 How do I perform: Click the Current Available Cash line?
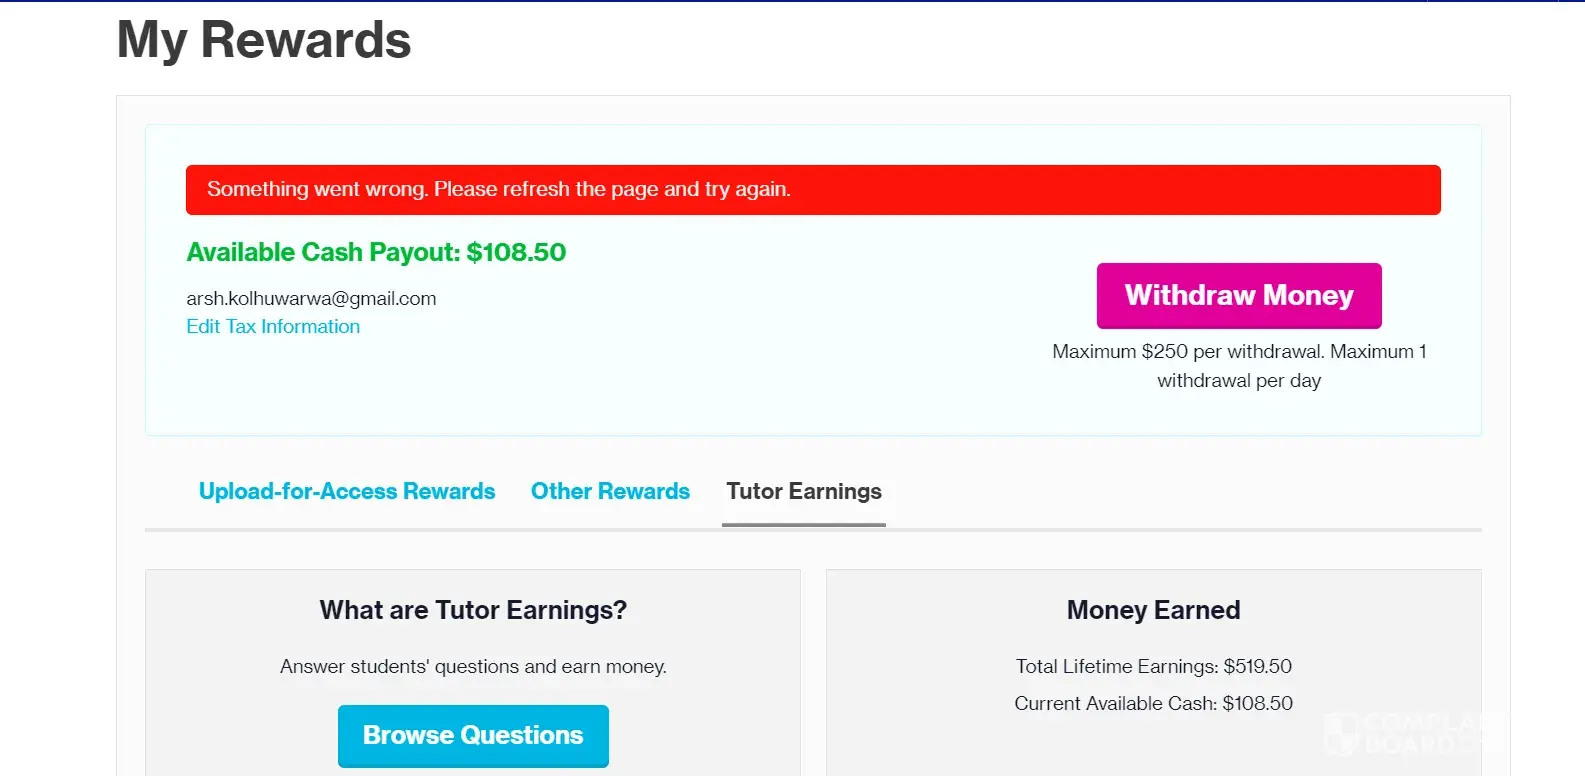coord(1153,703)
